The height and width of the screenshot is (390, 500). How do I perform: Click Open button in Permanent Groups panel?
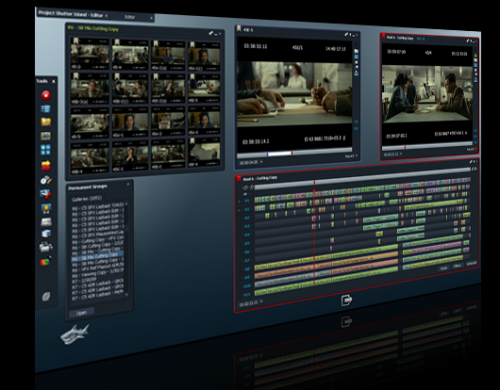82,313
